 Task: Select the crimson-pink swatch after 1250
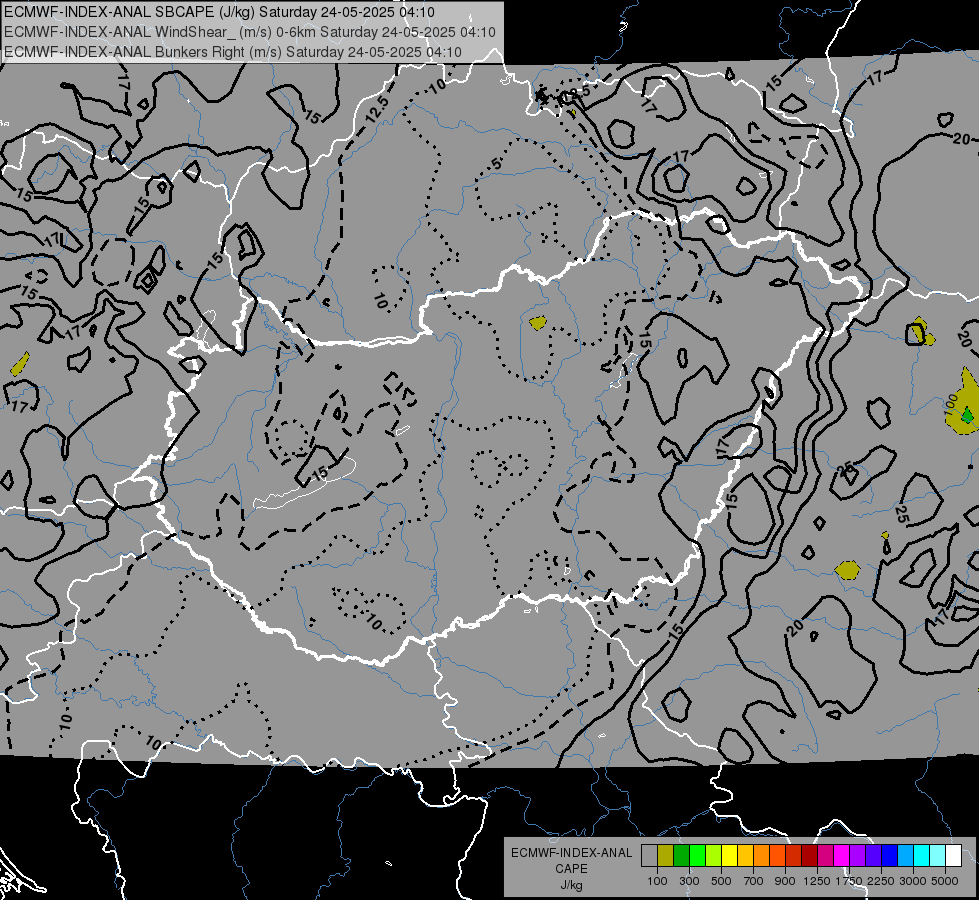tap(825, 855)
